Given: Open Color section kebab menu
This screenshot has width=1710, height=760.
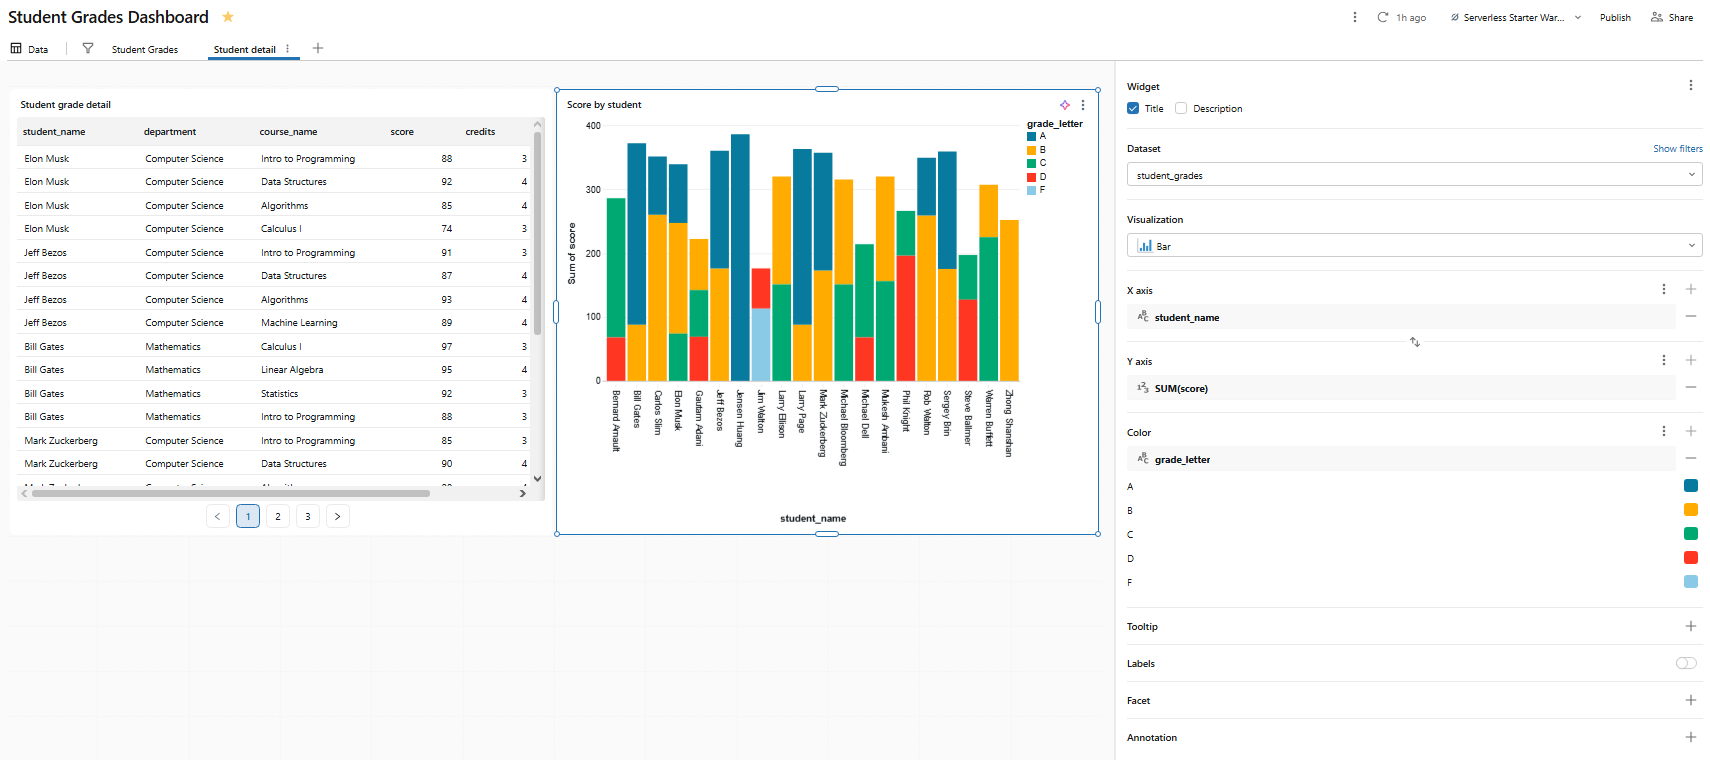Looking at the screenshot, I should pyautogui.click(x=1664, y=431).
